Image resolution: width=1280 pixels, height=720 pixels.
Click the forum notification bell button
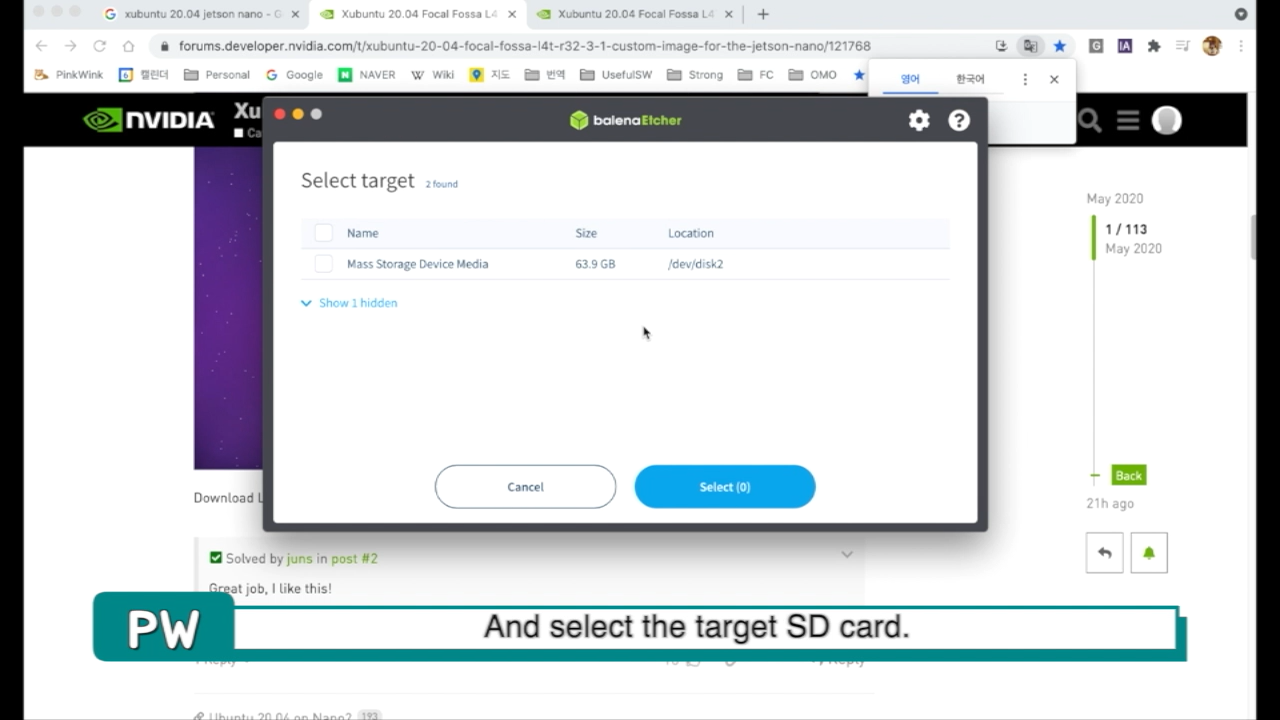click(1149, 553)
